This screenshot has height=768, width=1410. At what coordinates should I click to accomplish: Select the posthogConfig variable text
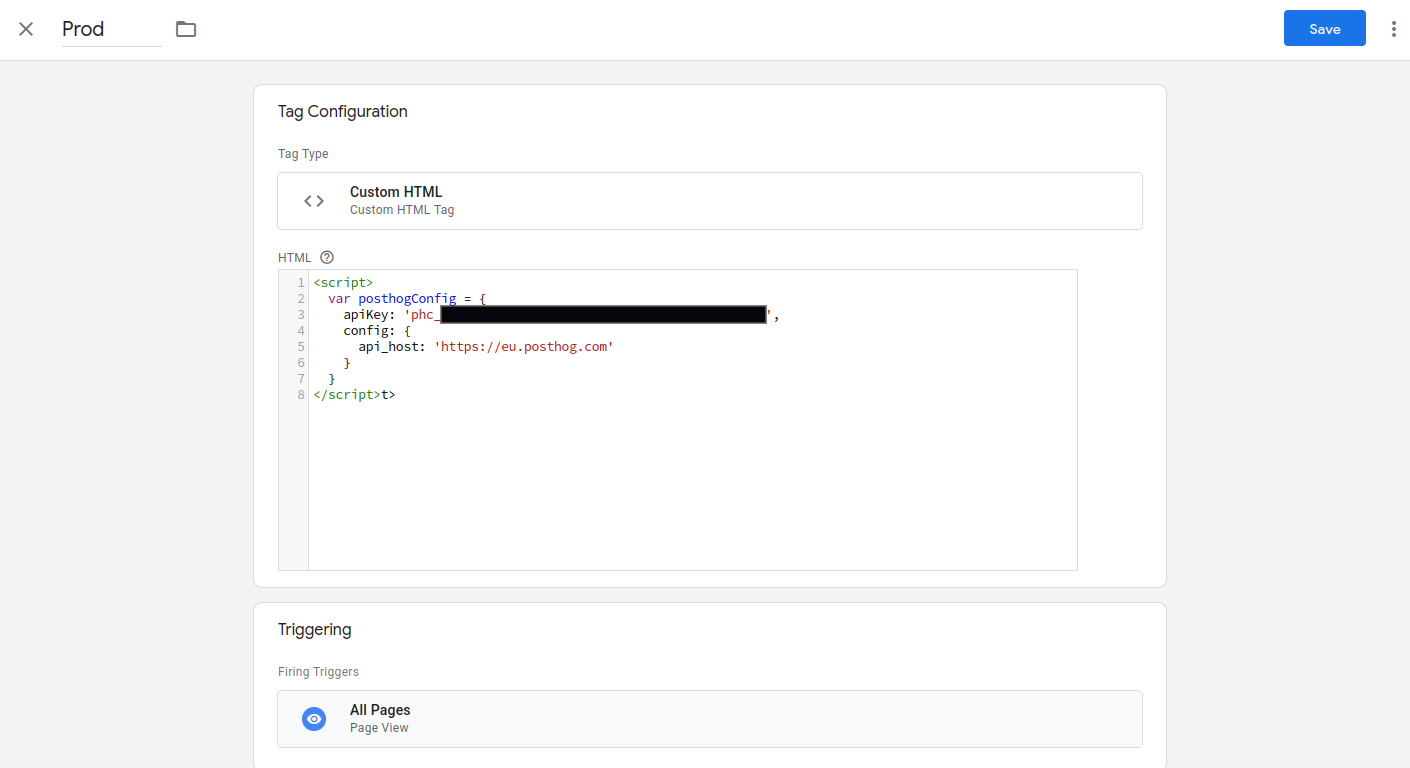[x=406, y=298]
